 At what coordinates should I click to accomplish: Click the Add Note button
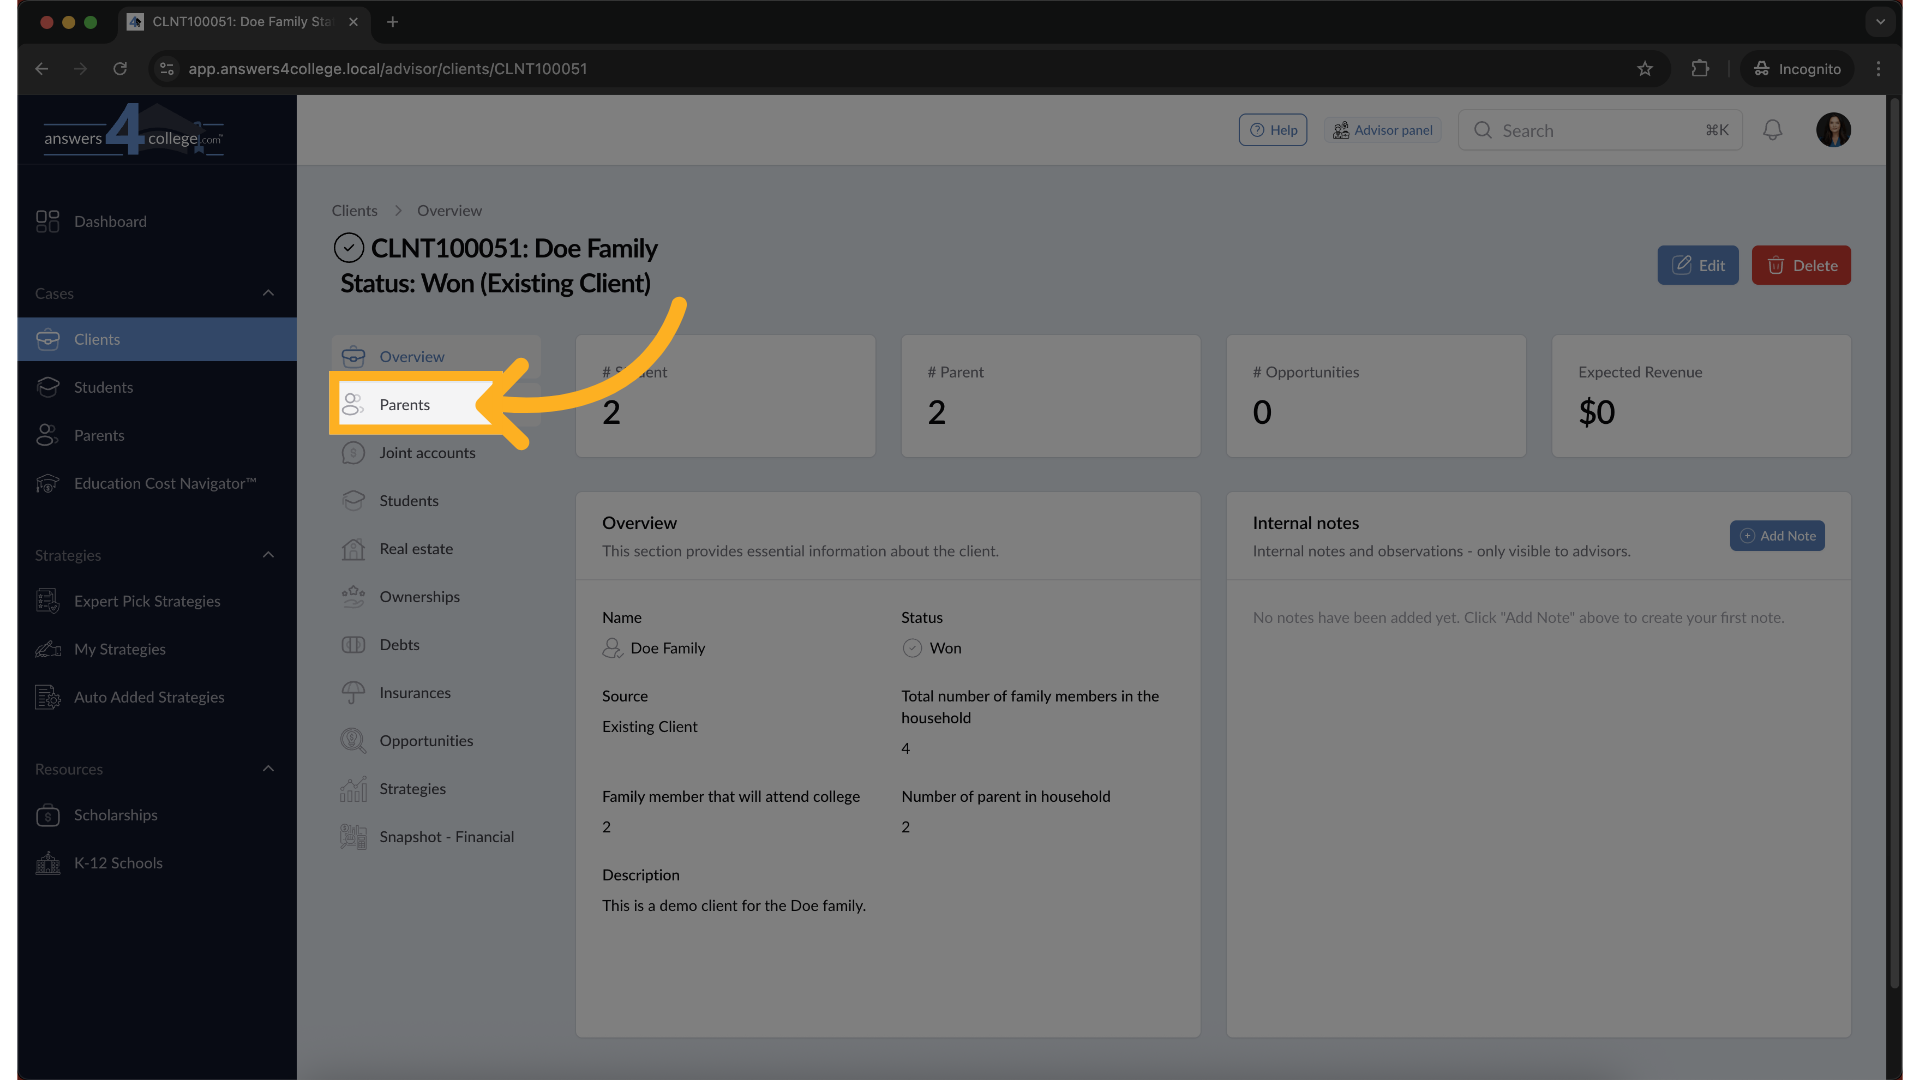point(1777,535)
